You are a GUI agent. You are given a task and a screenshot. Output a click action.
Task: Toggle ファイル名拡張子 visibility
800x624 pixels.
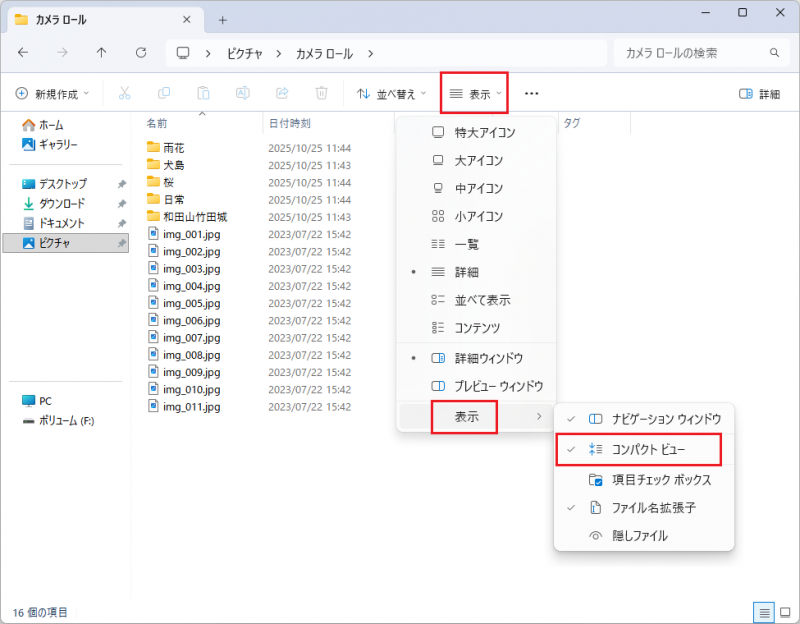653,507
